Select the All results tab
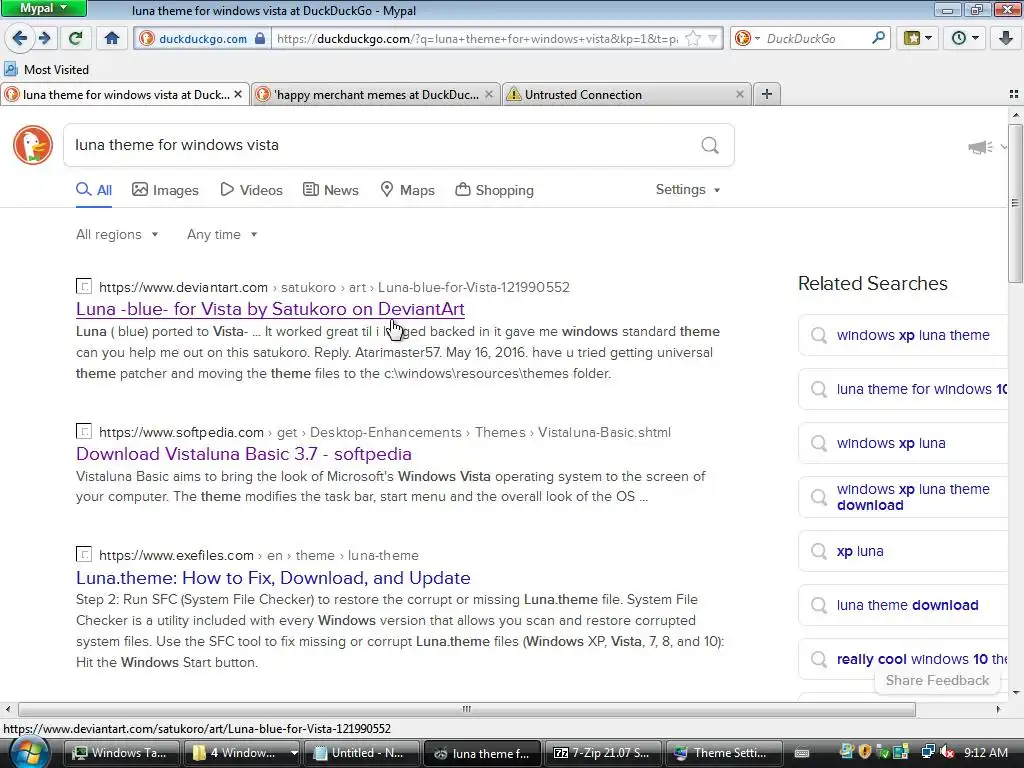The width and height of the screenshot is (1024, 768). point(94,190)
